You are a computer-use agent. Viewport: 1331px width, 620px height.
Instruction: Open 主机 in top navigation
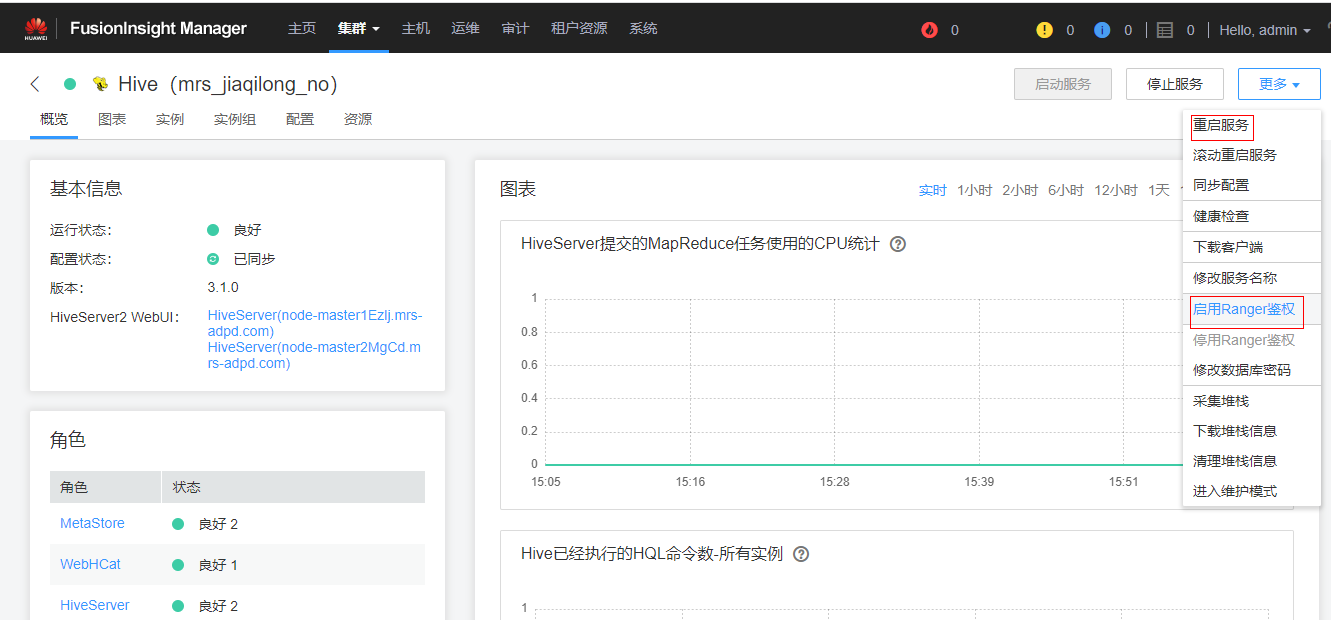click(x=416, y=29)
